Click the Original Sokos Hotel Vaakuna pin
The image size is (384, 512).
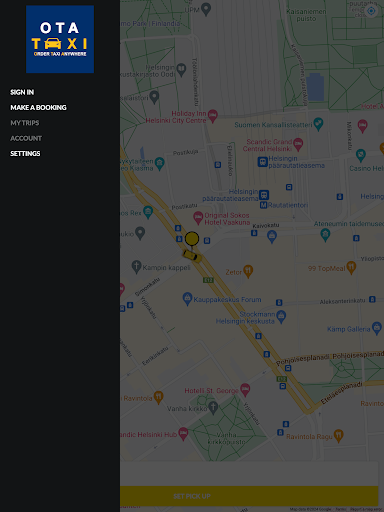(x=198, y=218)
